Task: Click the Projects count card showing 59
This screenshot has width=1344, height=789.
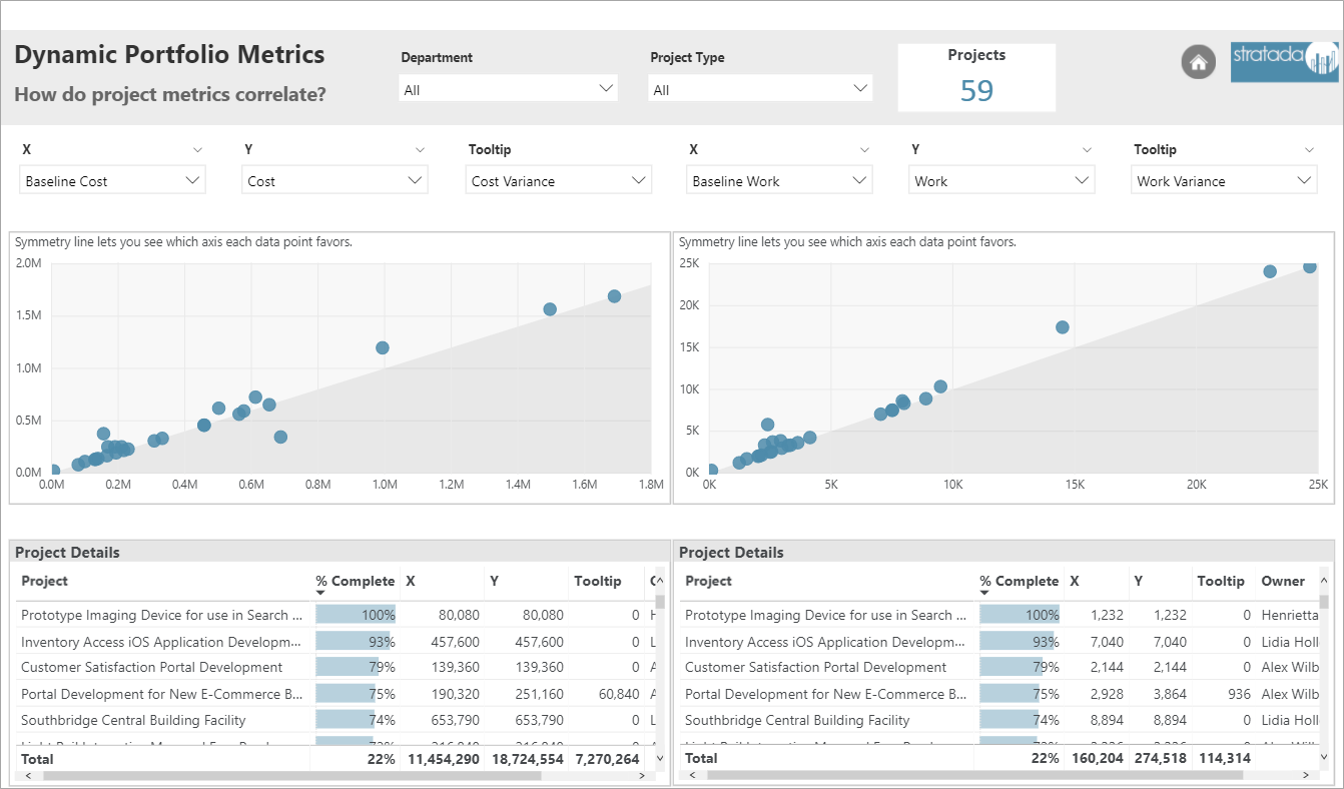Action: point(976,78)
